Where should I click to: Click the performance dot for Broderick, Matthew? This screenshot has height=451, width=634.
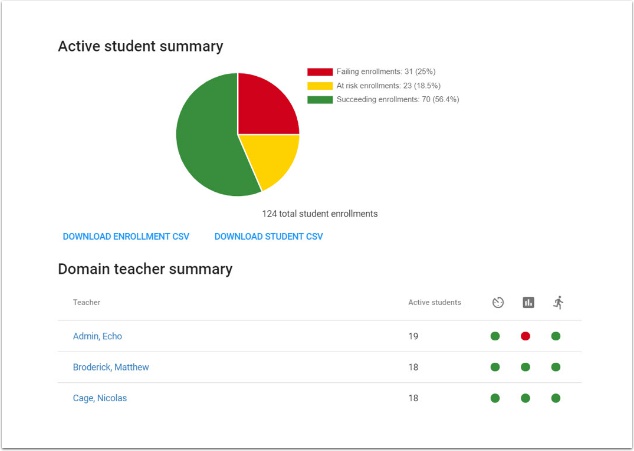click(525, 367)
